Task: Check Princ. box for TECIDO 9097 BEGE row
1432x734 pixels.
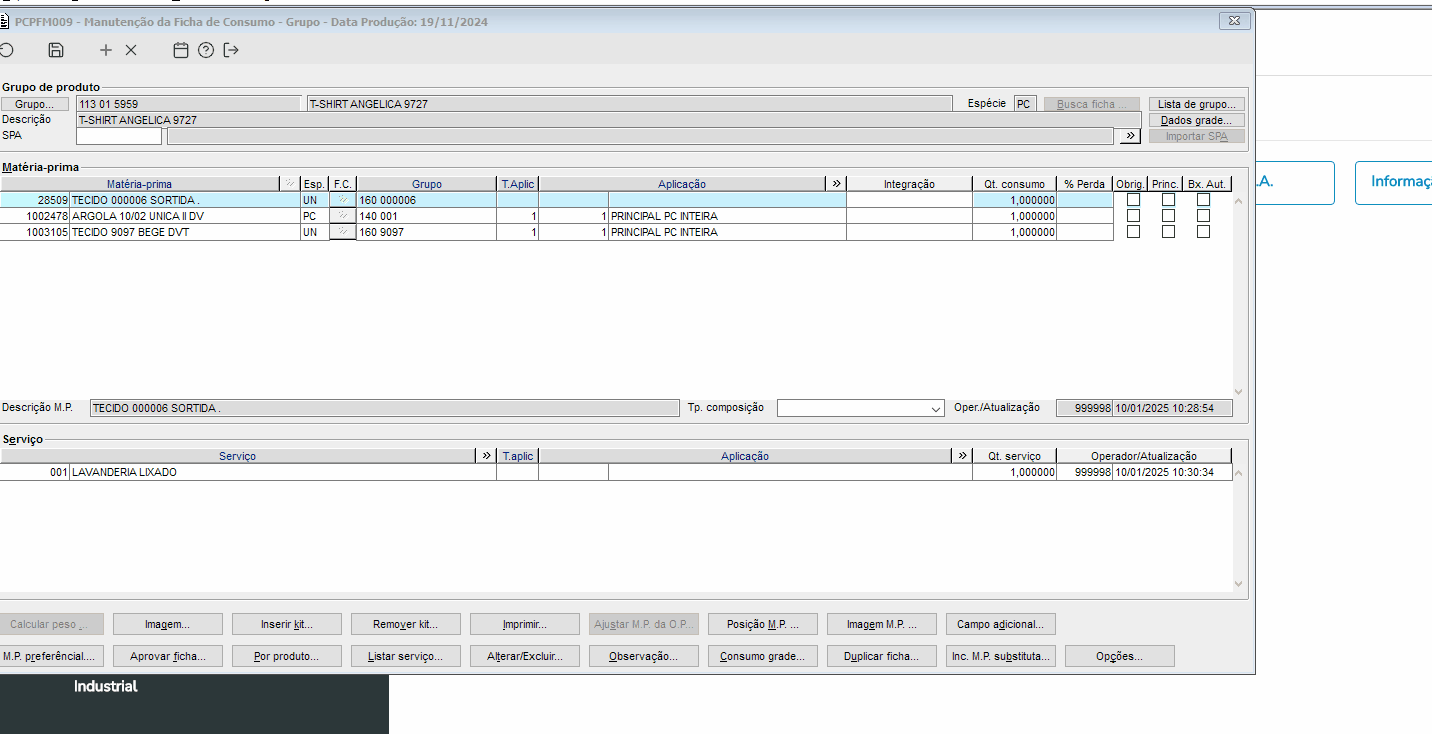Action: pos(1168,232)
